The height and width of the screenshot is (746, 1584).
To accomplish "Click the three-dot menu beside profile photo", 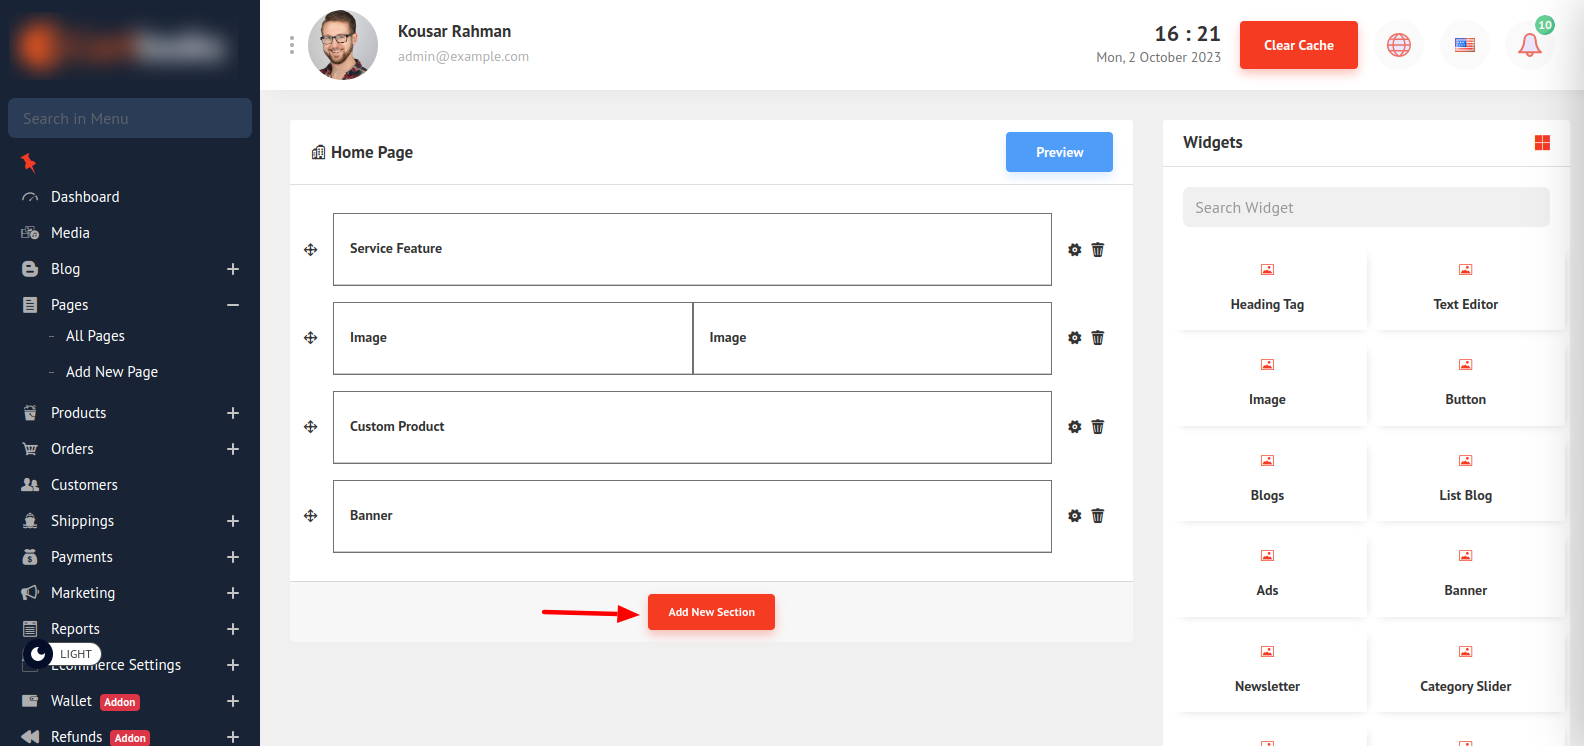I will [x=292, y=45].
